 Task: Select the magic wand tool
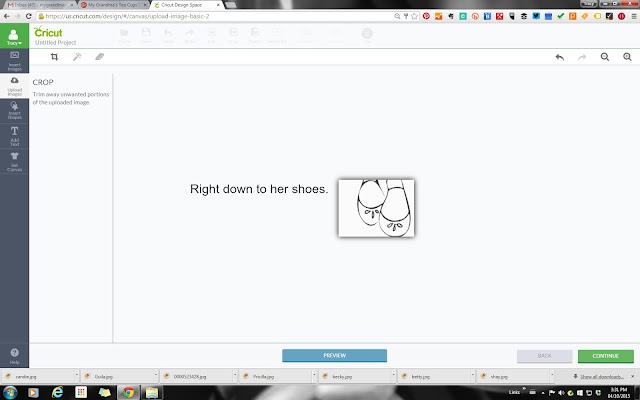[x=77, y=57]
